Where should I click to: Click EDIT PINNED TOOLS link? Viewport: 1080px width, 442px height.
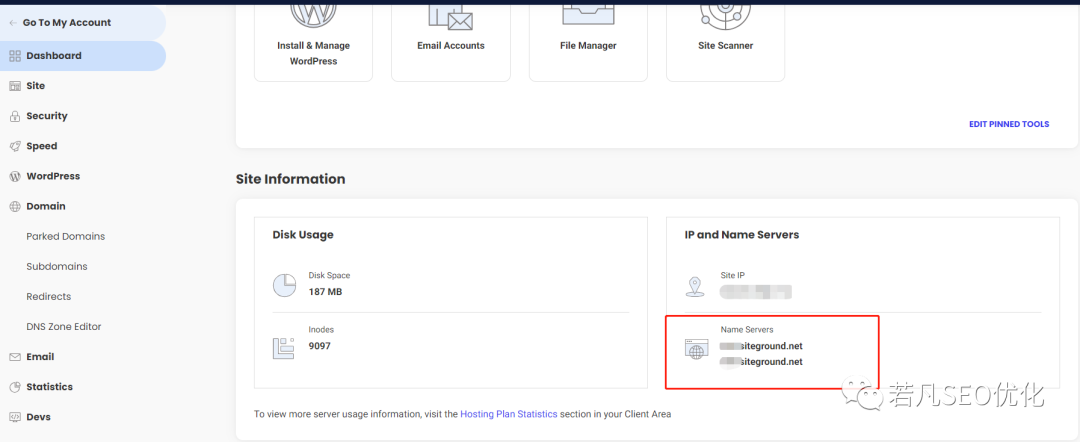(x=1009, y=125)
